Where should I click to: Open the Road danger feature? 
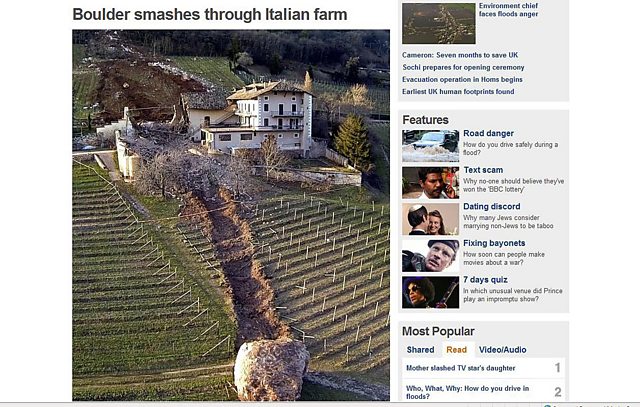(x=488, y=133)
